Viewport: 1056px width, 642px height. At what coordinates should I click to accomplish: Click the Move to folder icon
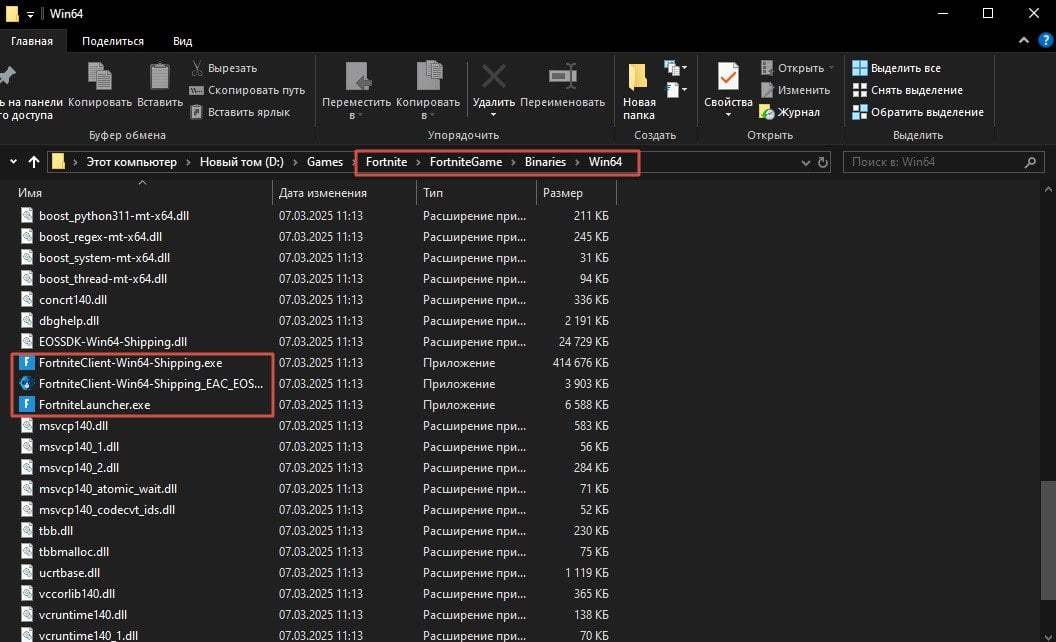pyautogui.click(x=357, y=77)
